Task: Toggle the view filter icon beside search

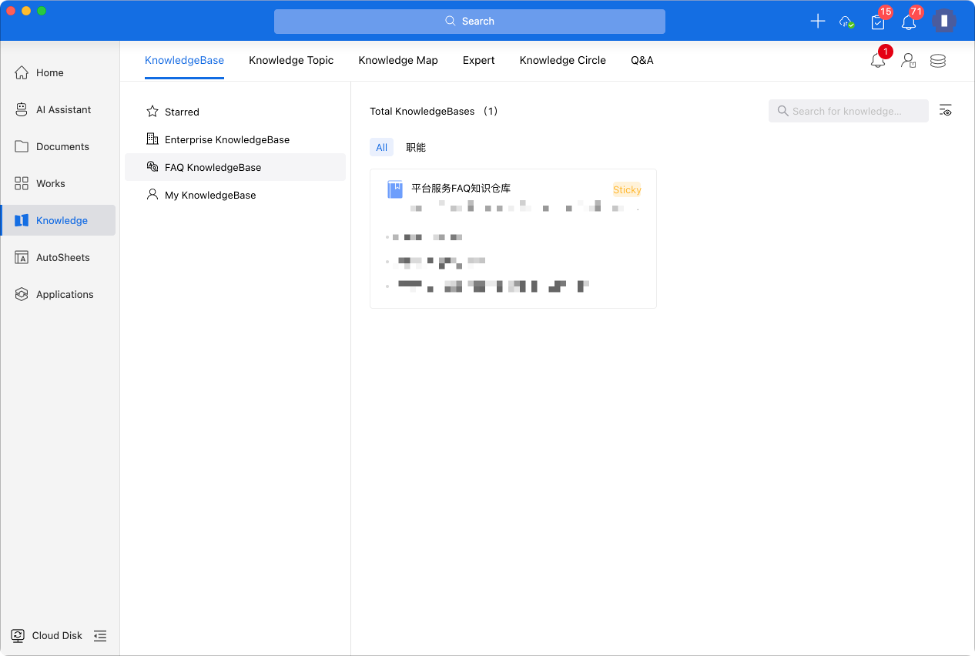Action: (945, 111)
